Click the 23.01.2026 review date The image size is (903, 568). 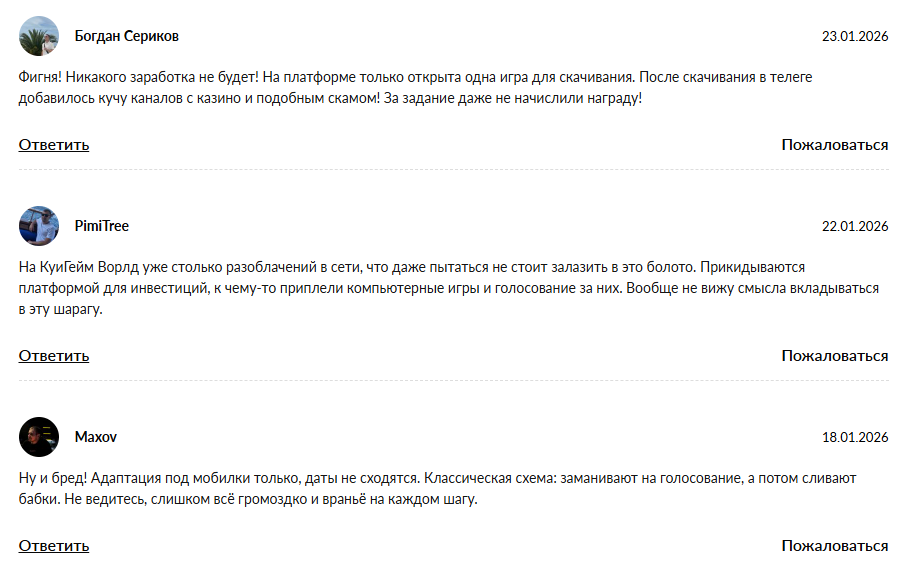tap(855, 36)
